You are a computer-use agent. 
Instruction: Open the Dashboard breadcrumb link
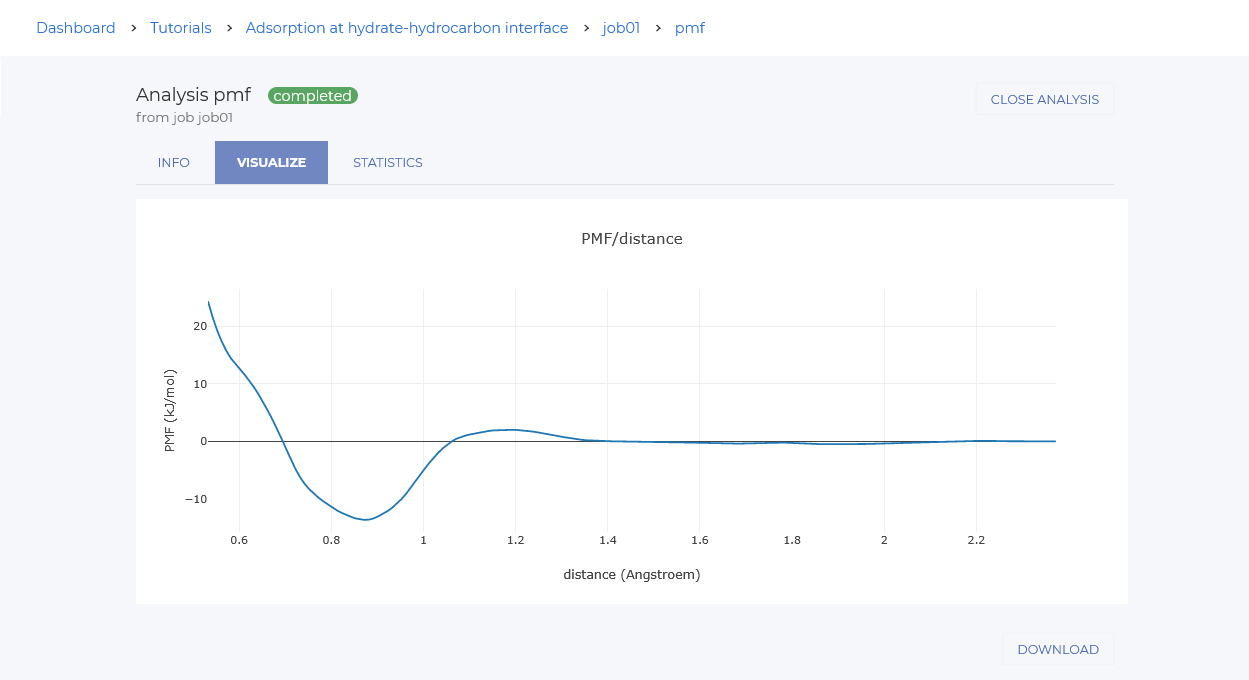[x=76, y=28]
